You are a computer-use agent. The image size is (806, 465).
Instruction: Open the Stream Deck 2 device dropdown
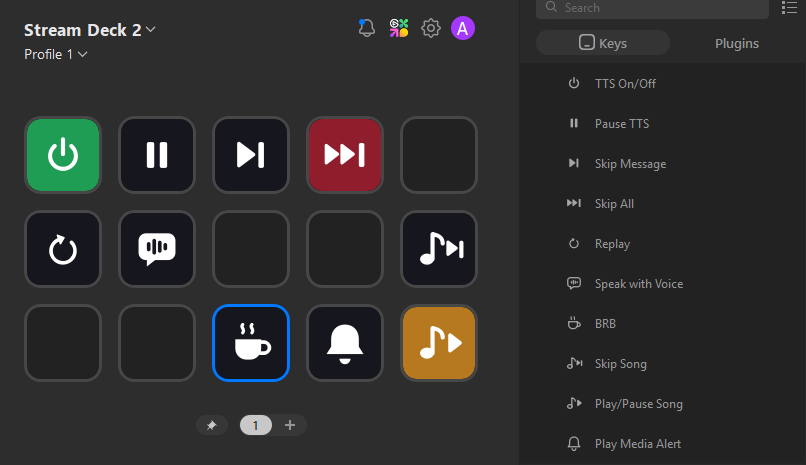coord(90,30)
